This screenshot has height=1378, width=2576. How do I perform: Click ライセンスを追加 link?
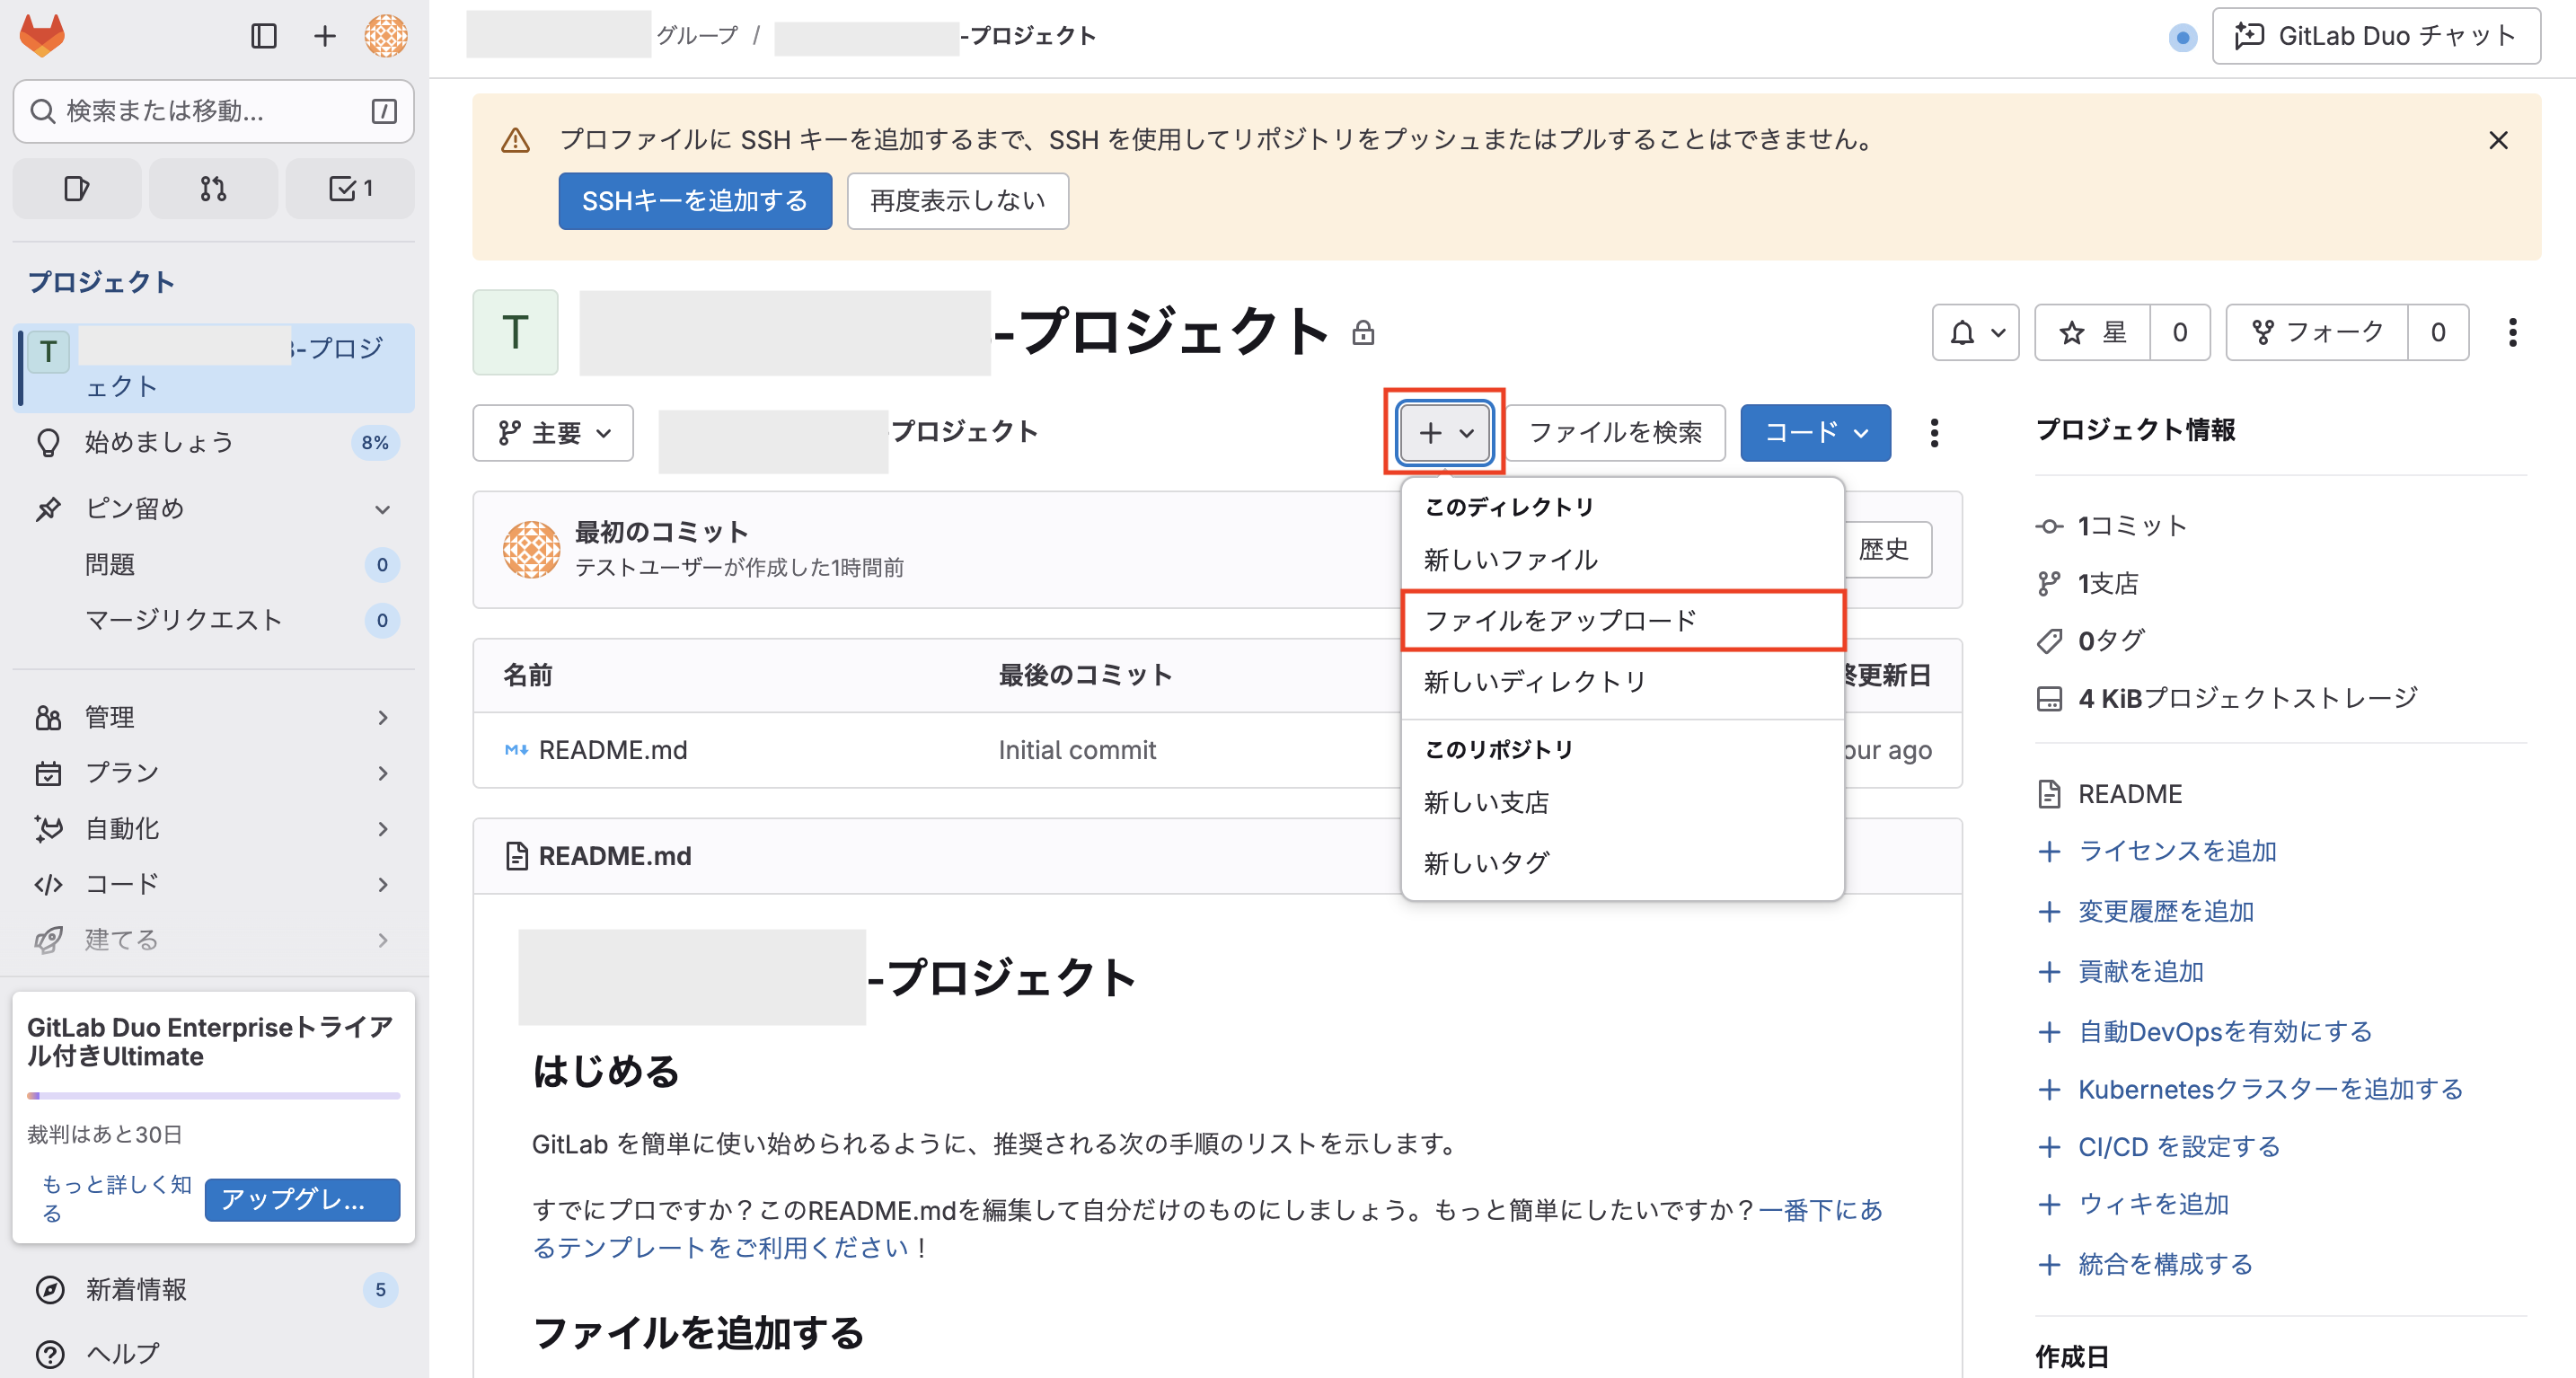click(2157, 851)
